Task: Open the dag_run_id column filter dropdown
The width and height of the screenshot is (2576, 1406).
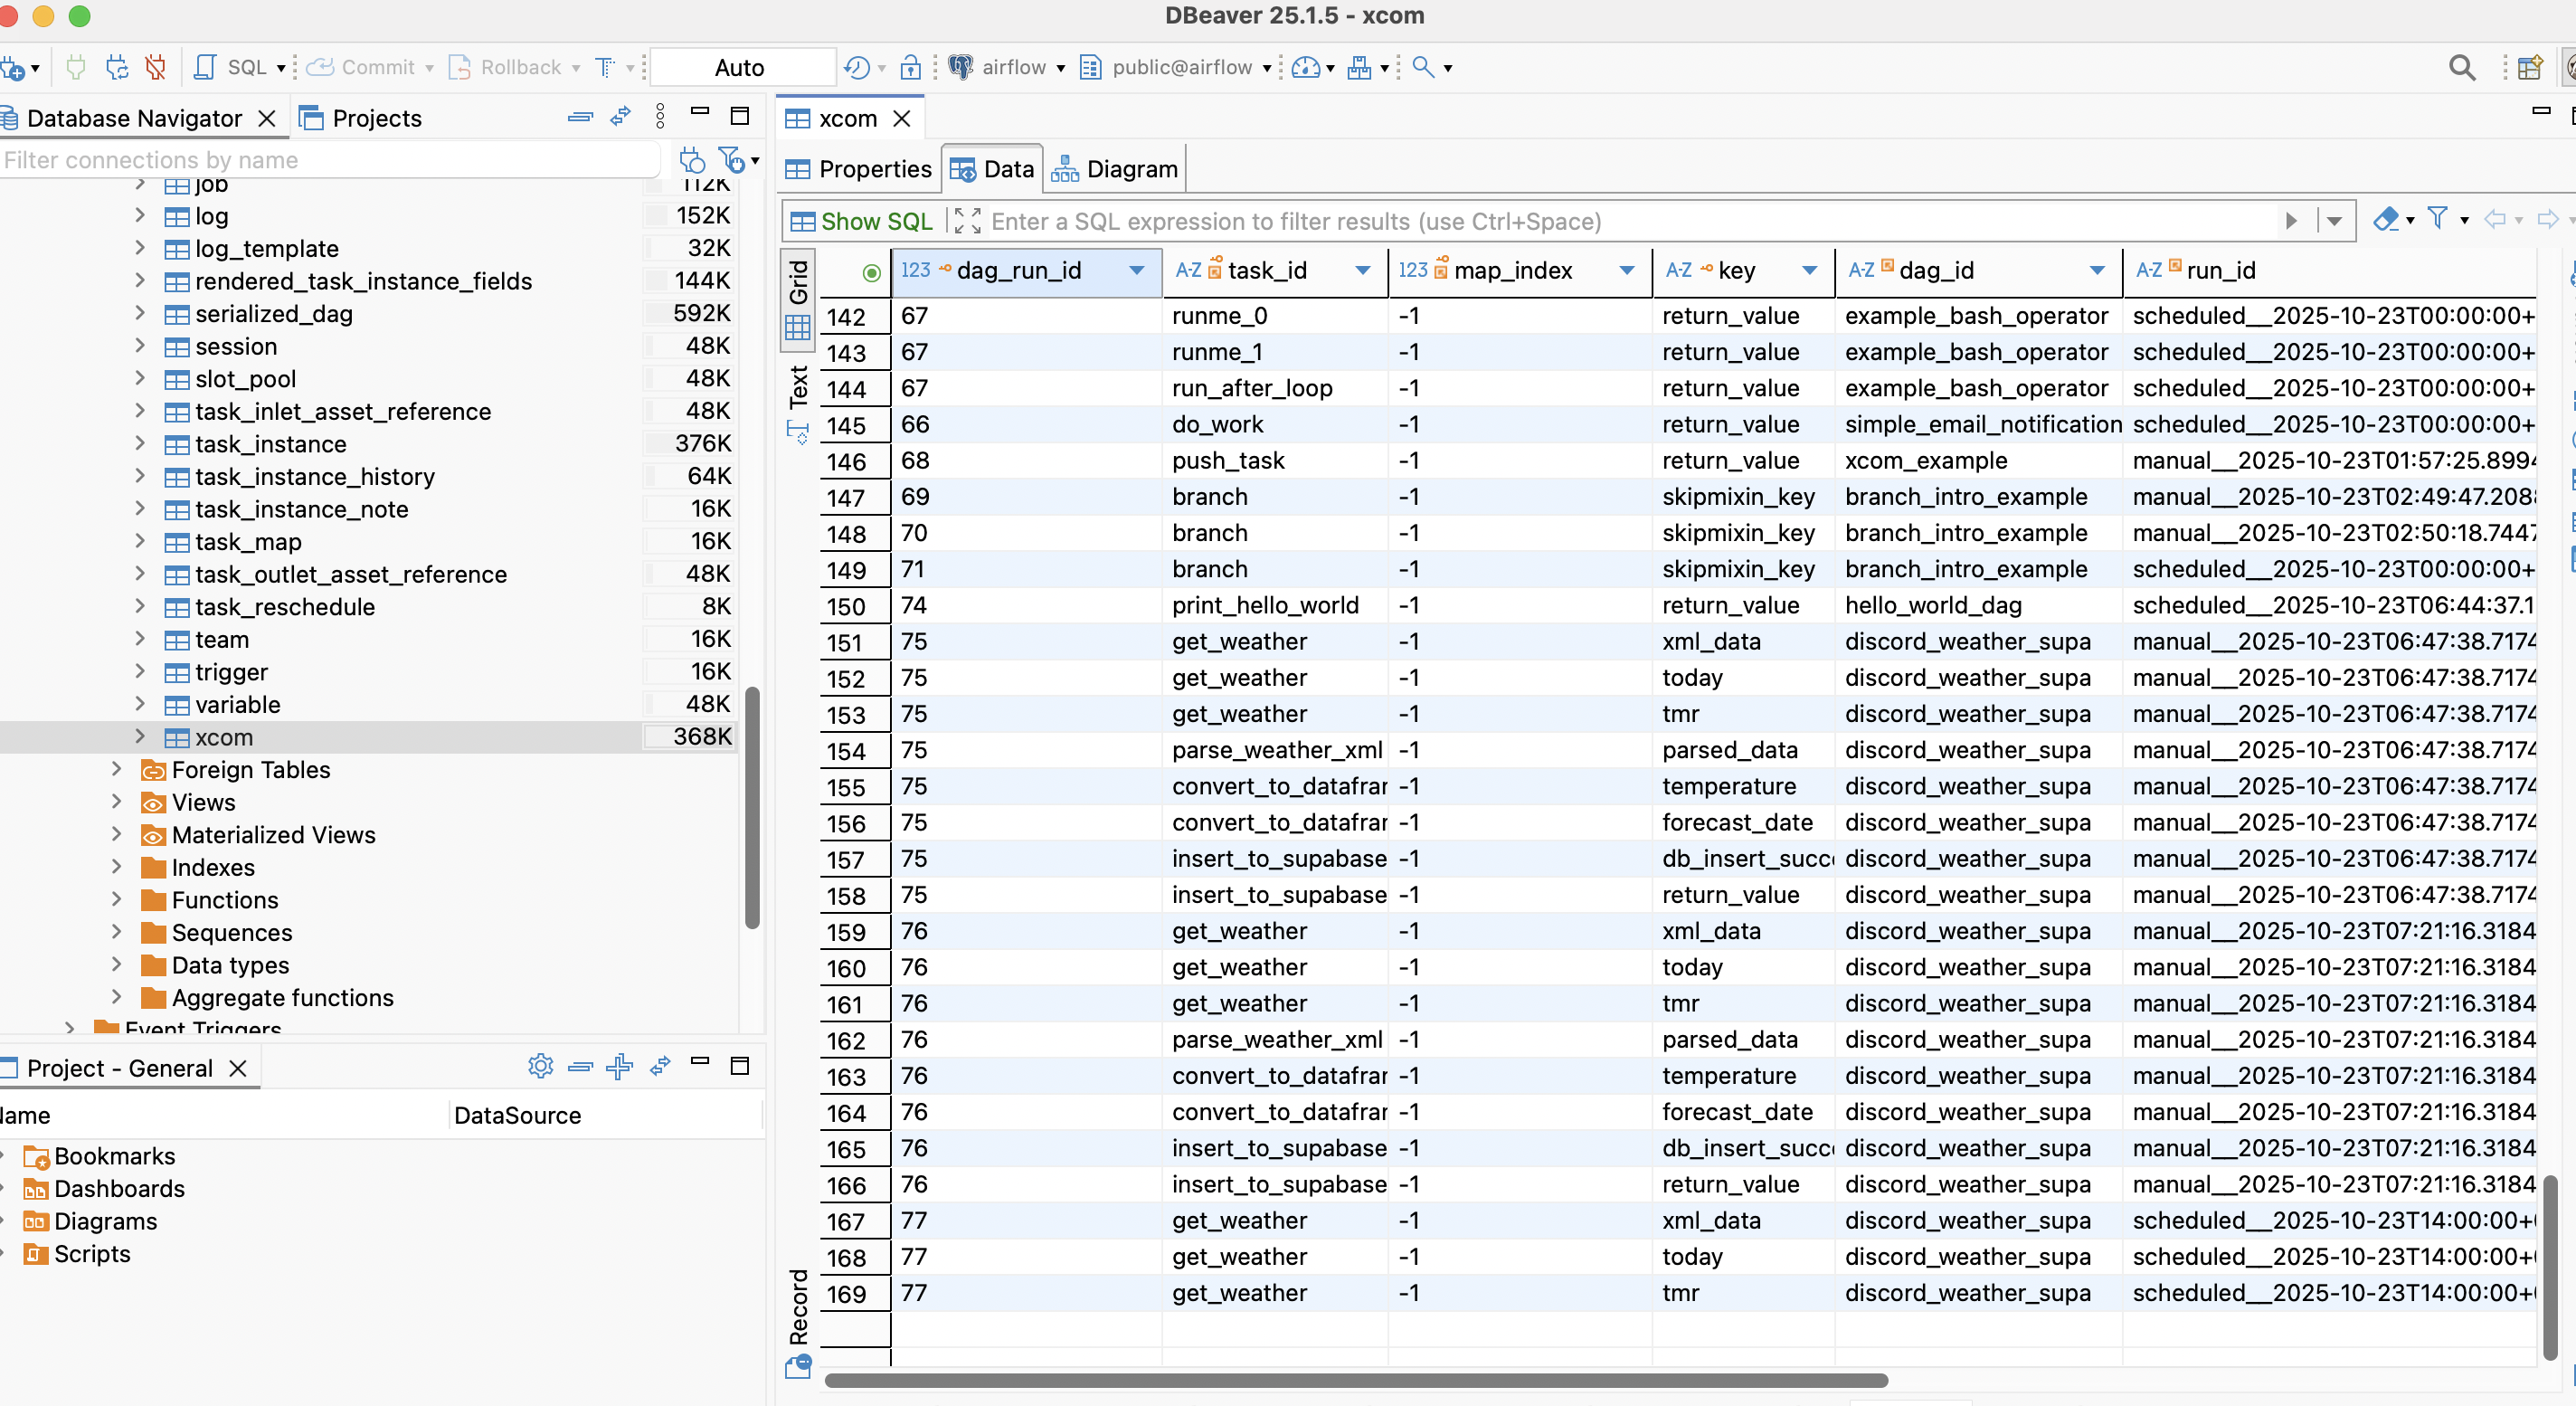Action: [x=1136, y=270]
